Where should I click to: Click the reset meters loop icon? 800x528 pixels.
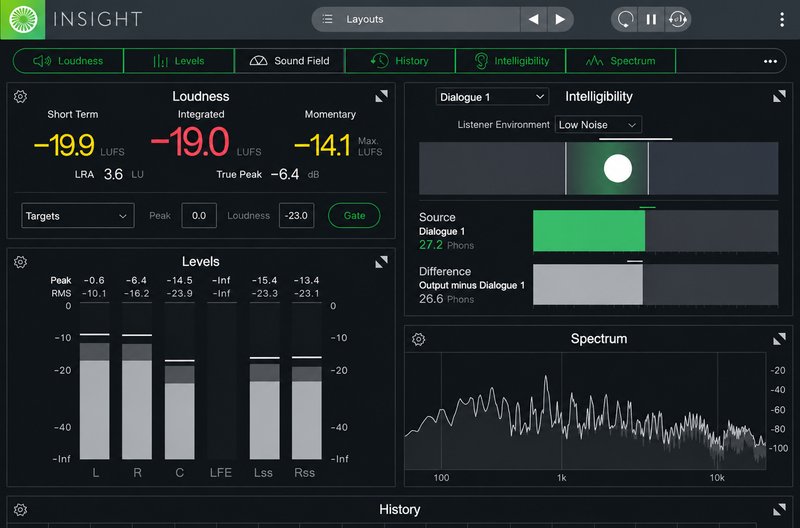click(625, 19)
